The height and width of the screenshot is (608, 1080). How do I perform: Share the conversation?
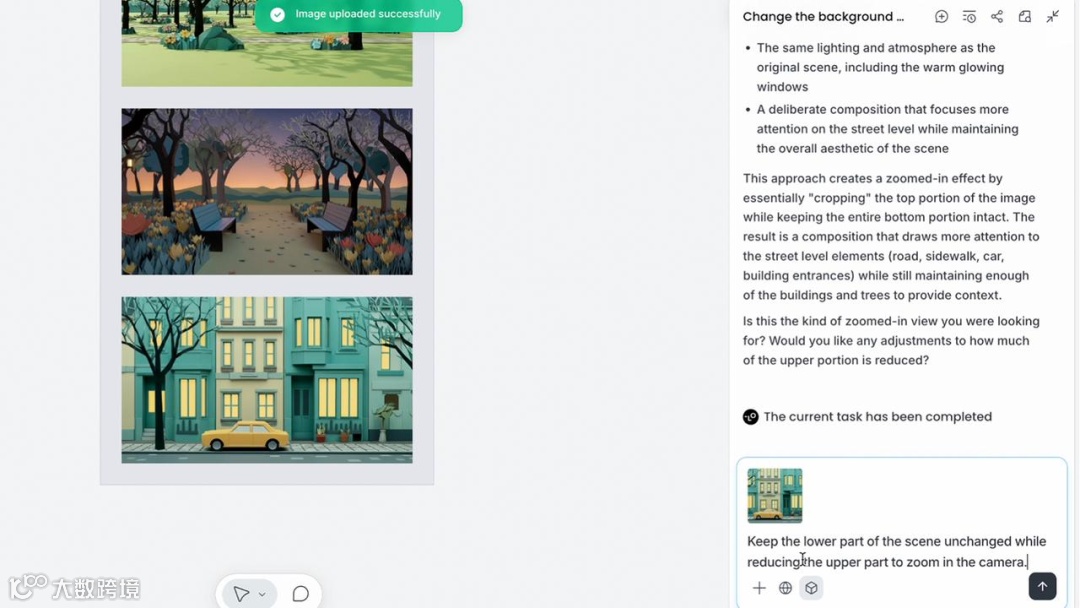(x=997, y=17)
